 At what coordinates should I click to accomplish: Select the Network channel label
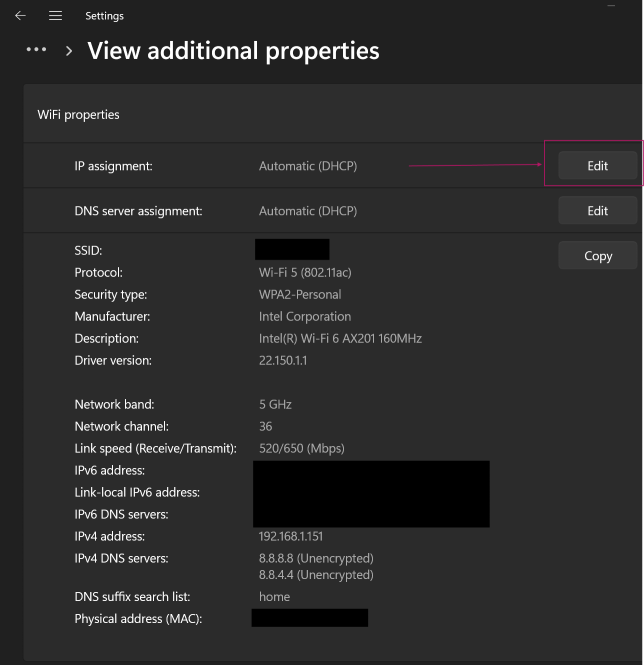pos(121,426)
